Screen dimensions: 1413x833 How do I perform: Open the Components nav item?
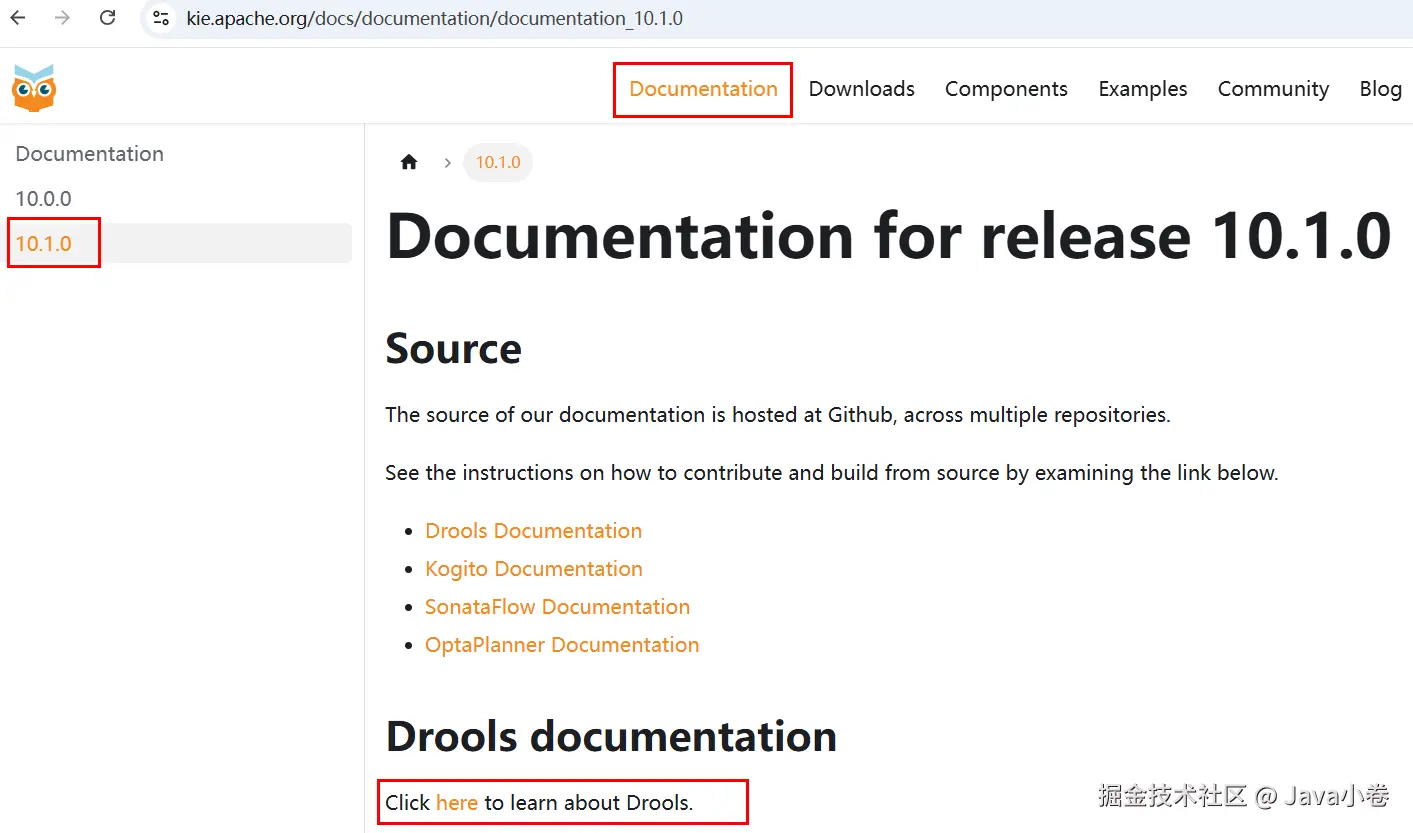pos(1006,89)
